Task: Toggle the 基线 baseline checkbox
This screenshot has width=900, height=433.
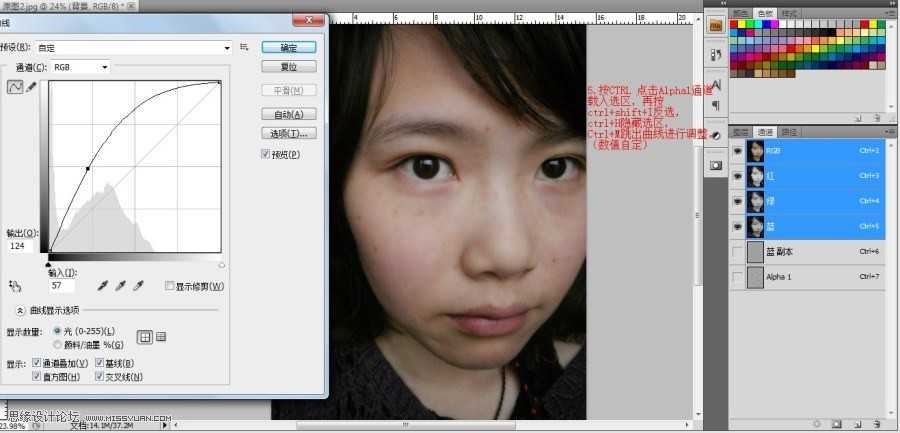Action: tap(99, 363)
